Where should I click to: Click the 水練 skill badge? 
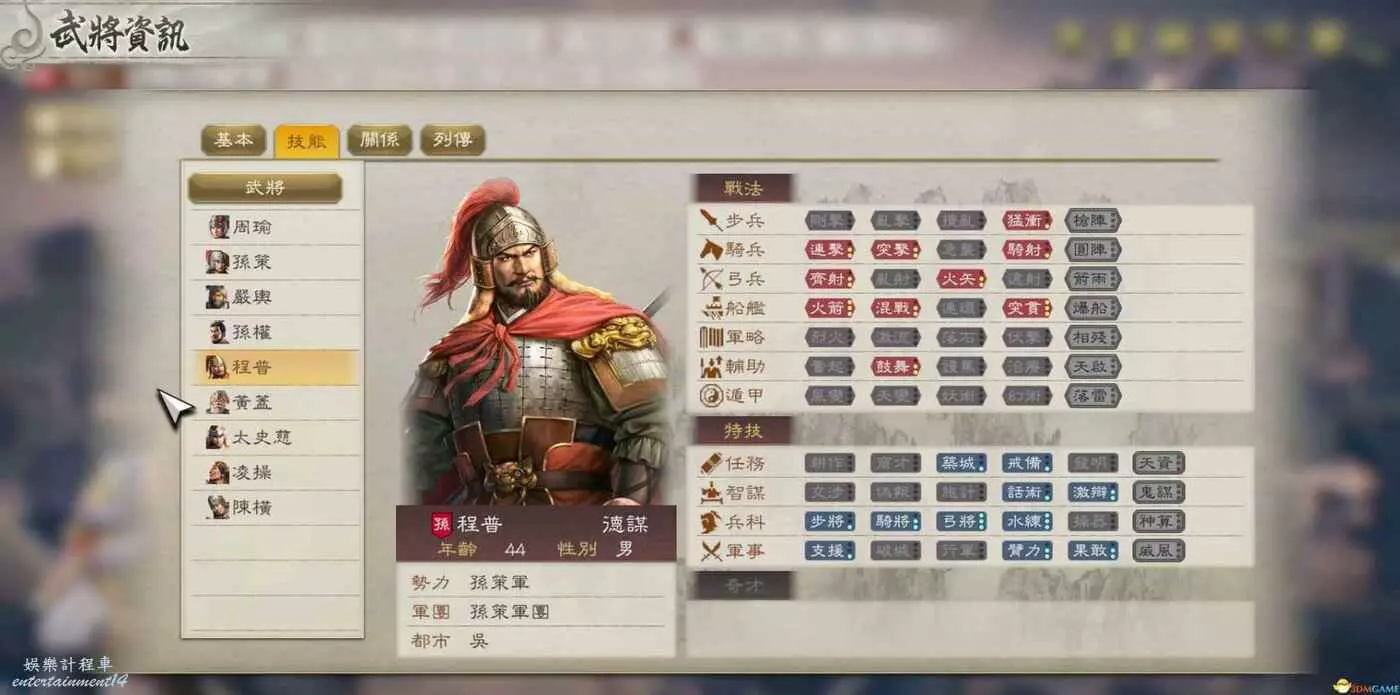[1028, 521]
